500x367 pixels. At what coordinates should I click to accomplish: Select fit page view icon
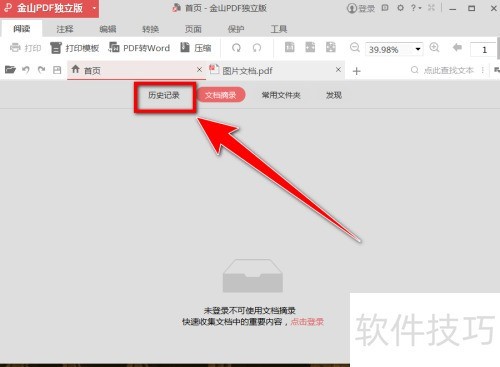(x=330, y=47)
